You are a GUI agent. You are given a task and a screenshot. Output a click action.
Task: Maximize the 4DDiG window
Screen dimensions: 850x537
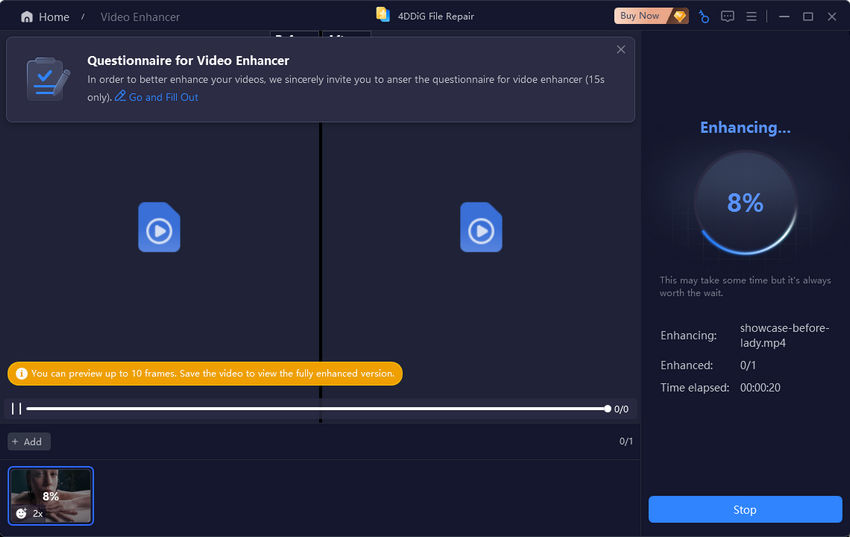[x=808, y=17]
